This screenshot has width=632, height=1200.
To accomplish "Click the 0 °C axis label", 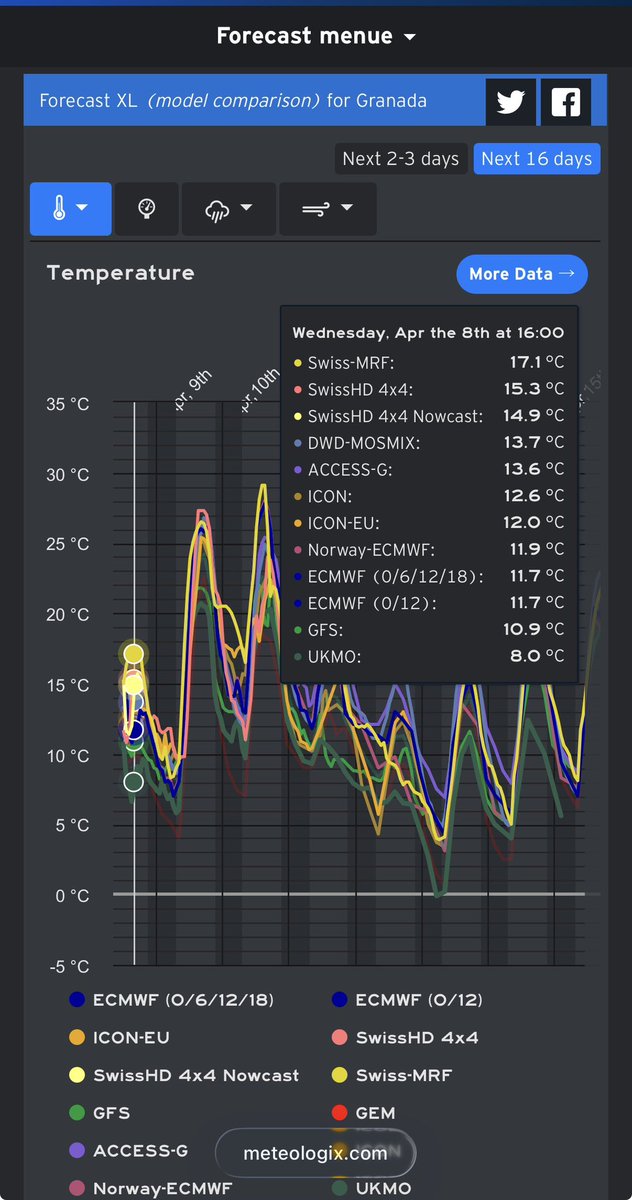I will pyautogui.click(x=73, y=896).
